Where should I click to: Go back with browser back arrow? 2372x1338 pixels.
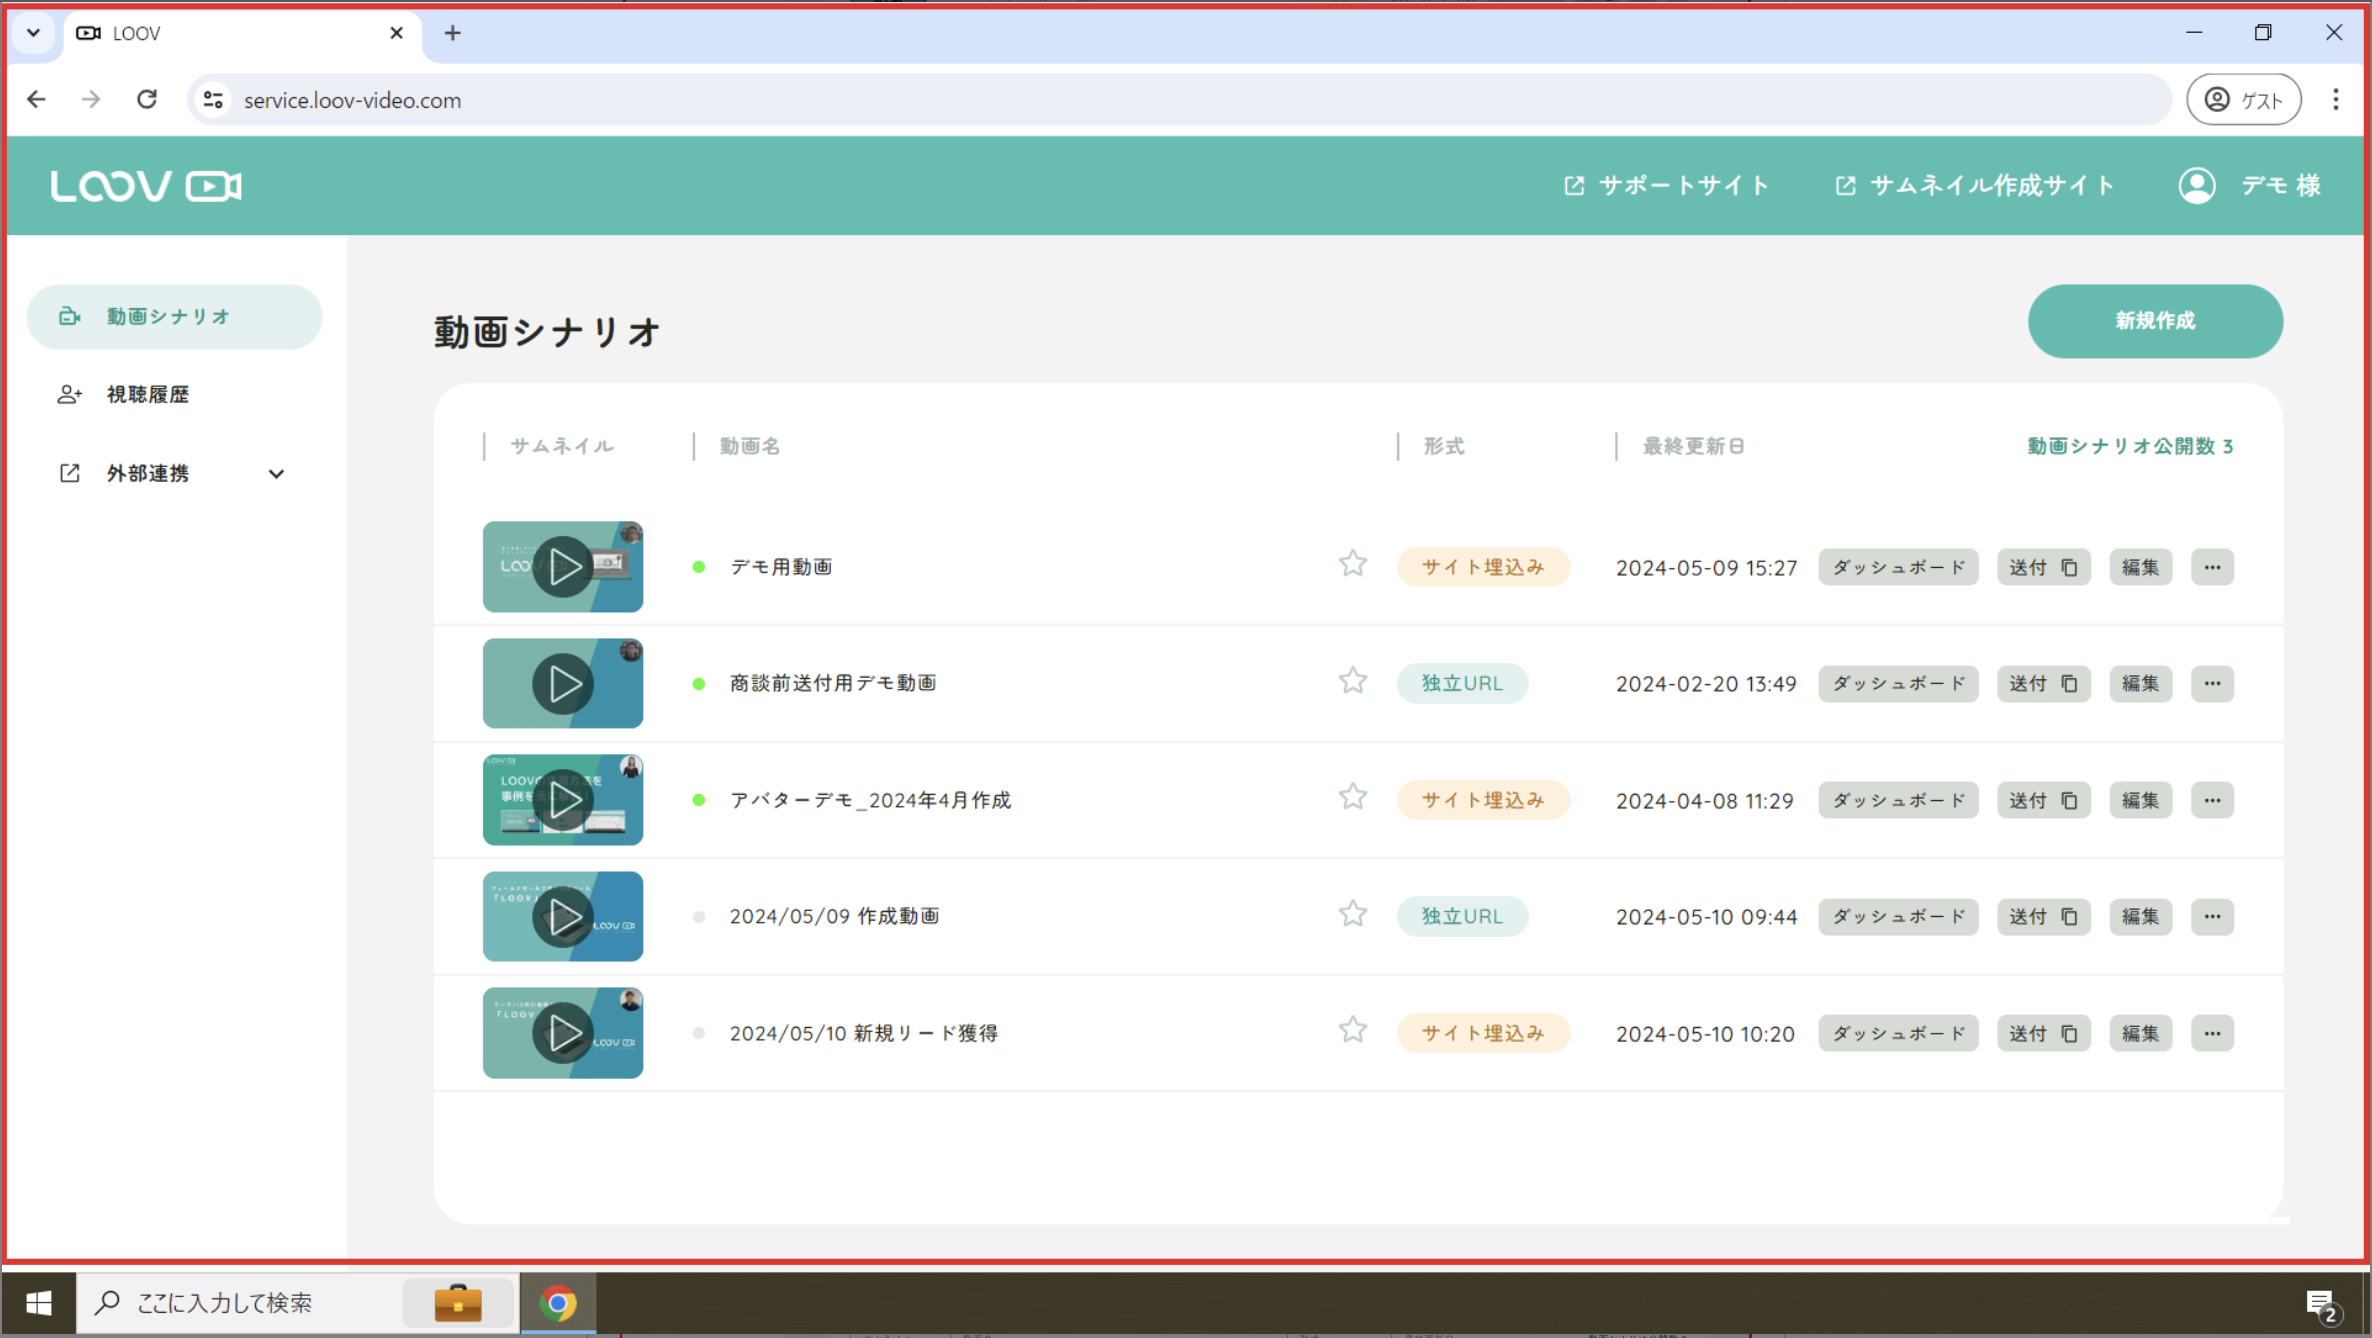tap(37, 100)
